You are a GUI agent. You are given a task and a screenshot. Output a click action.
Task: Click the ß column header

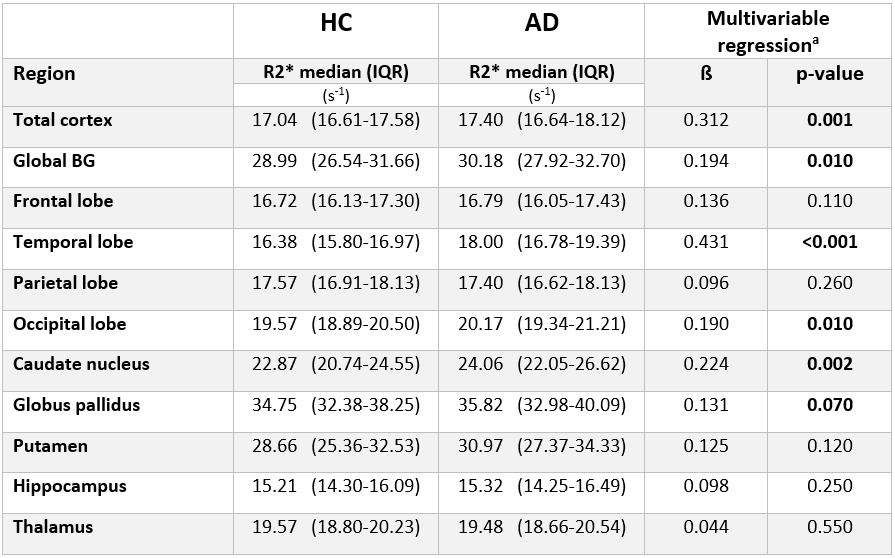click(706, 74)
